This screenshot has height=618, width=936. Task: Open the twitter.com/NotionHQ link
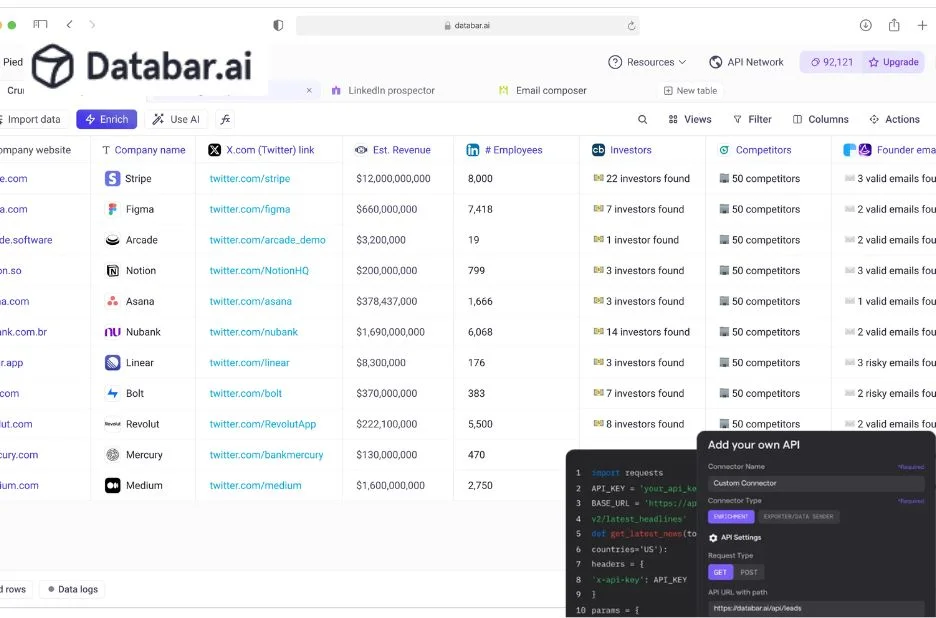(x=259, y=271)
